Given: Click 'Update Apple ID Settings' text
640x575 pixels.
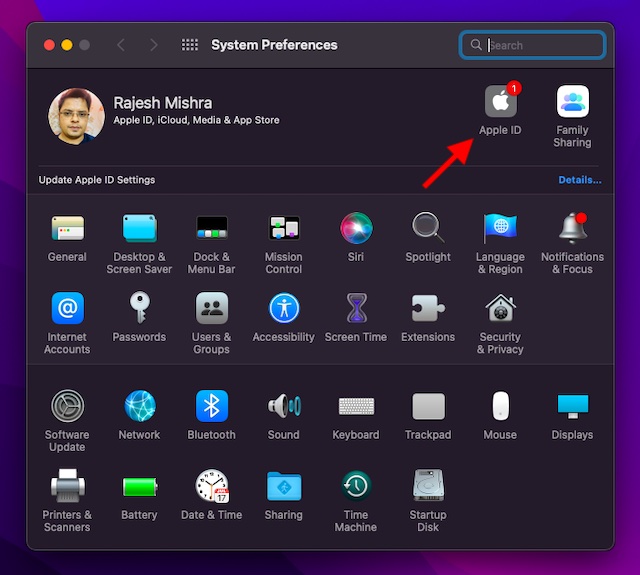Looking at the screenshot, I should coord(97,180).
